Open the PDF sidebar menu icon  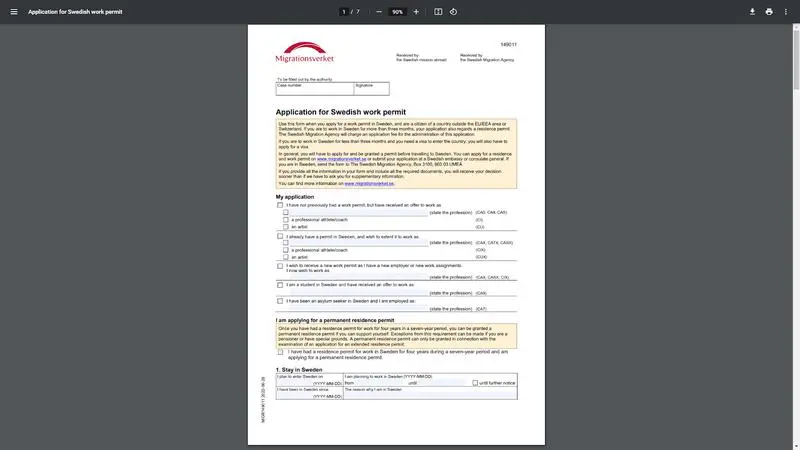(13, 12)
